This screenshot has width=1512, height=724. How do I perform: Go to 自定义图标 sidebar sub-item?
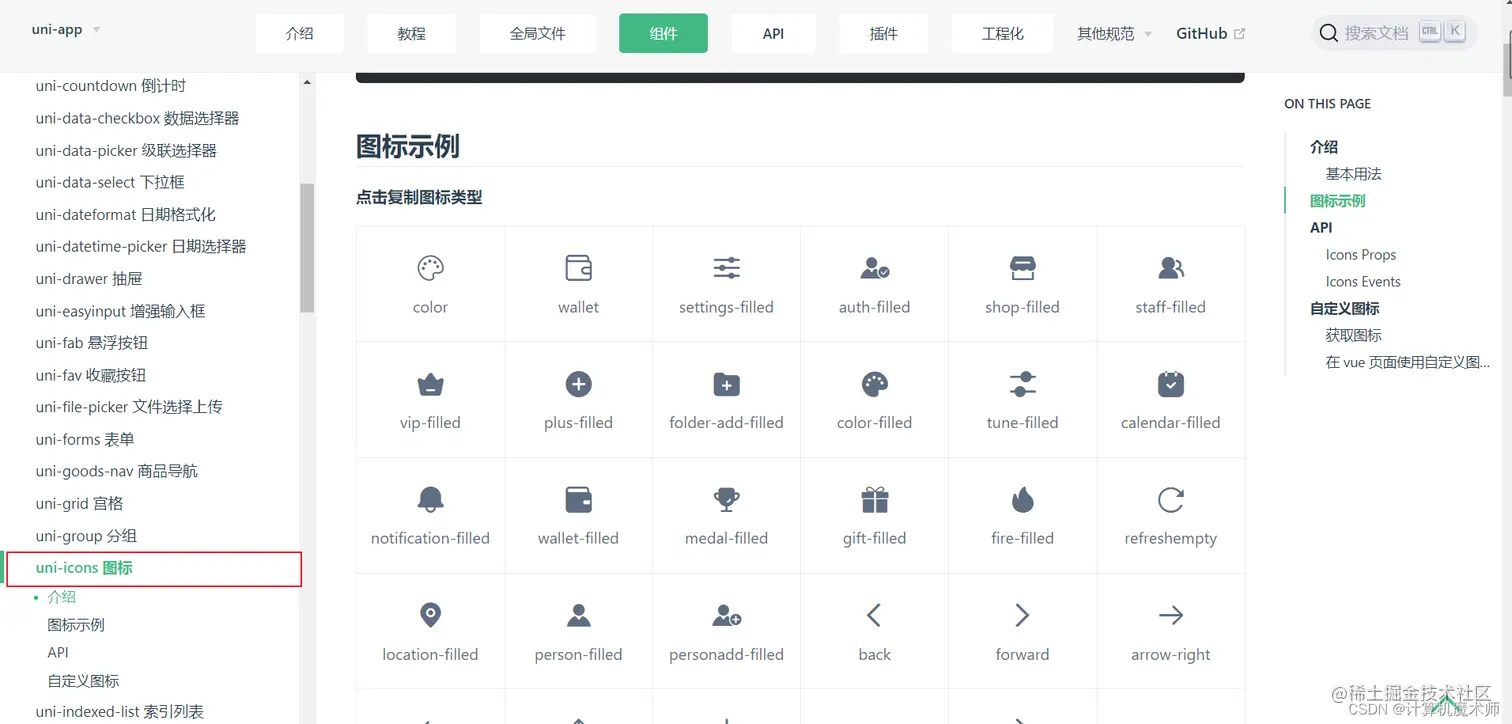pos(83,681)
